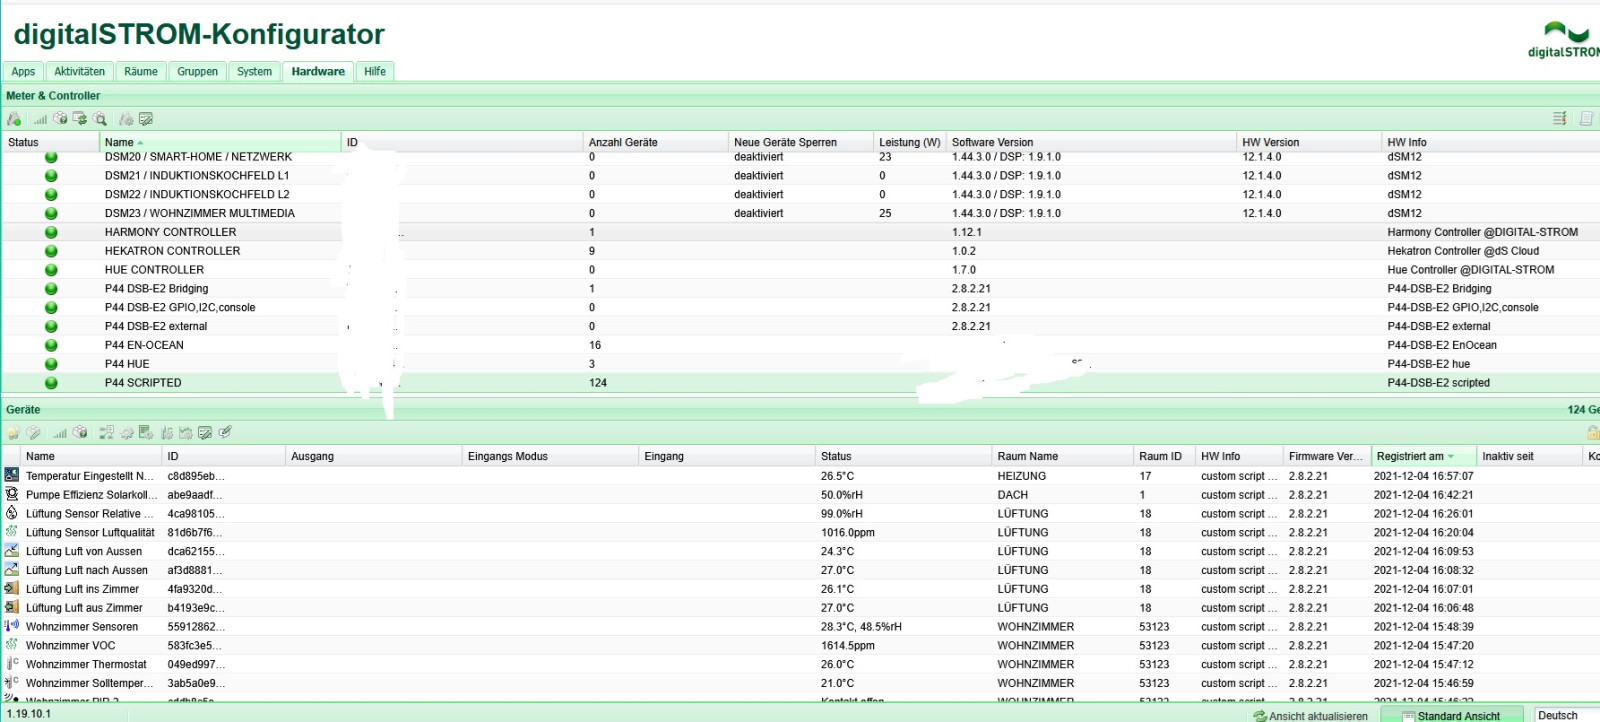Click the paperclip check icon in Geräte toolbar
The height and width of the screenshot is (722, 1600).
[x=225, y=432]
